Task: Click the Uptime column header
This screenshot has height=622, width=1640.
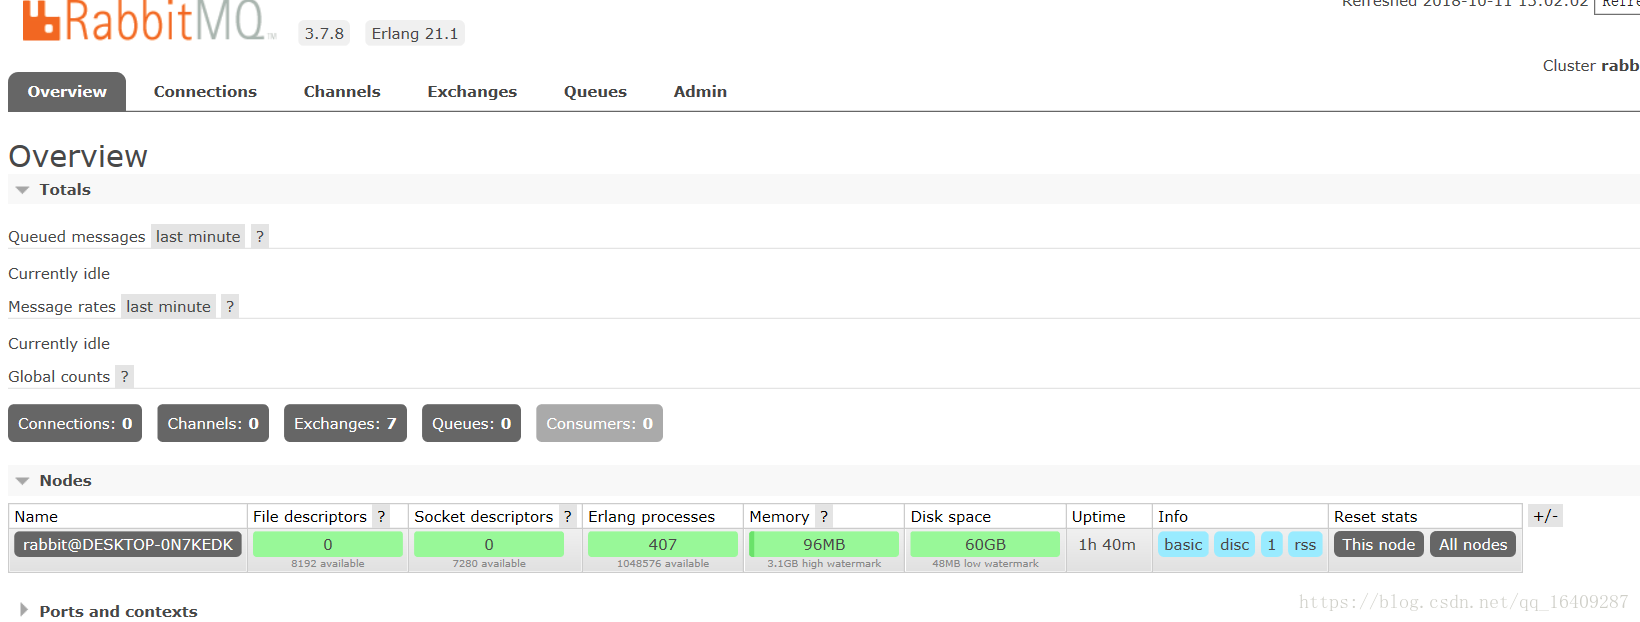Action: tap(1098, 517)
